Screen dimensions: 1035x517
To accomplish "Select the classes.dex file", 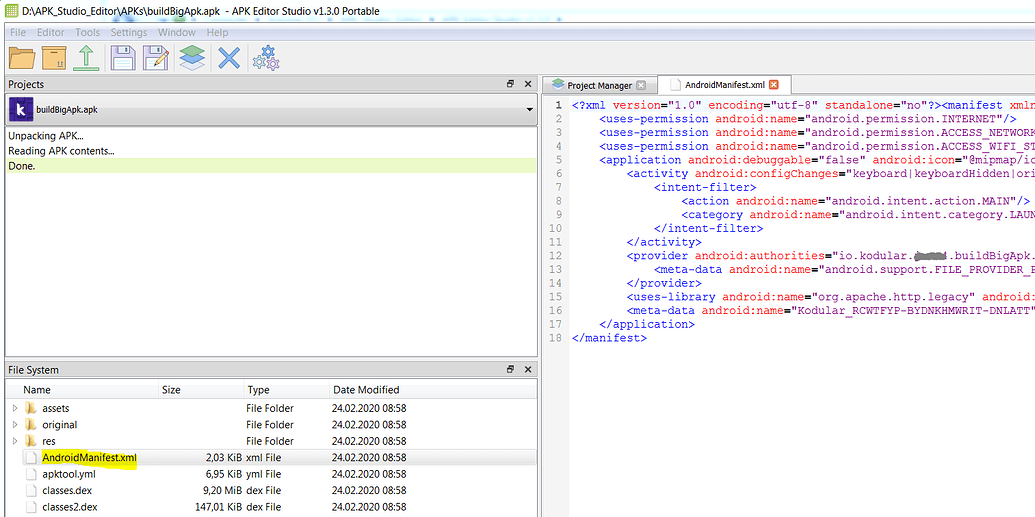I will click(x=68, y=490).
